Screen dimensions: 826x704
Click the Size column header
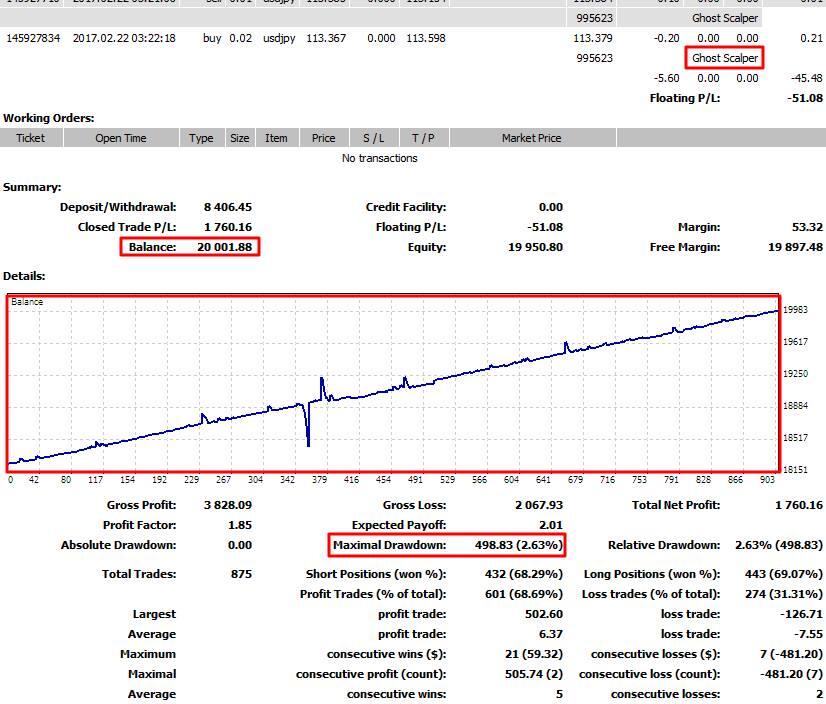[x=240, y=138]
